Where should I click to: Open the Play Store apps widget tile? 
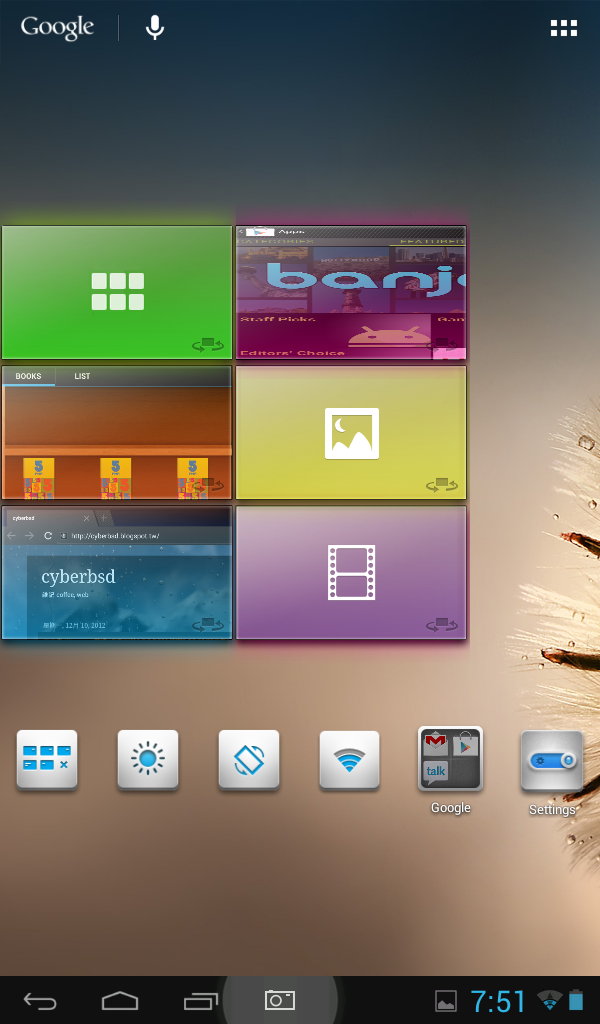click(x=351, y=293)
